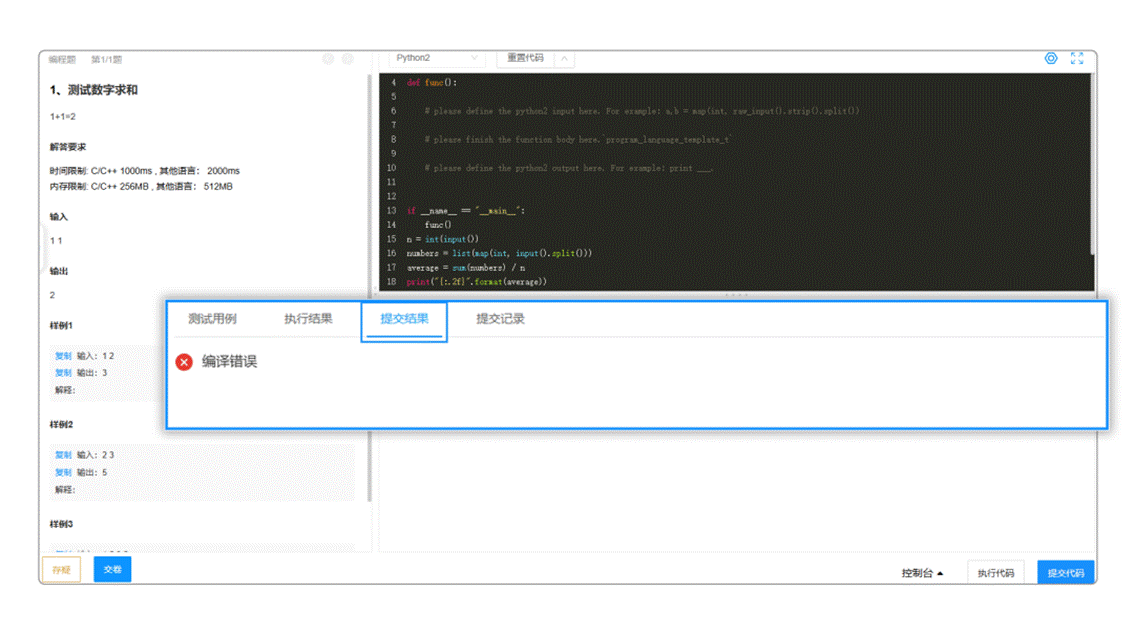
Task: Click the title 1、测试数字求和
Action: click(x=93, y=90)
